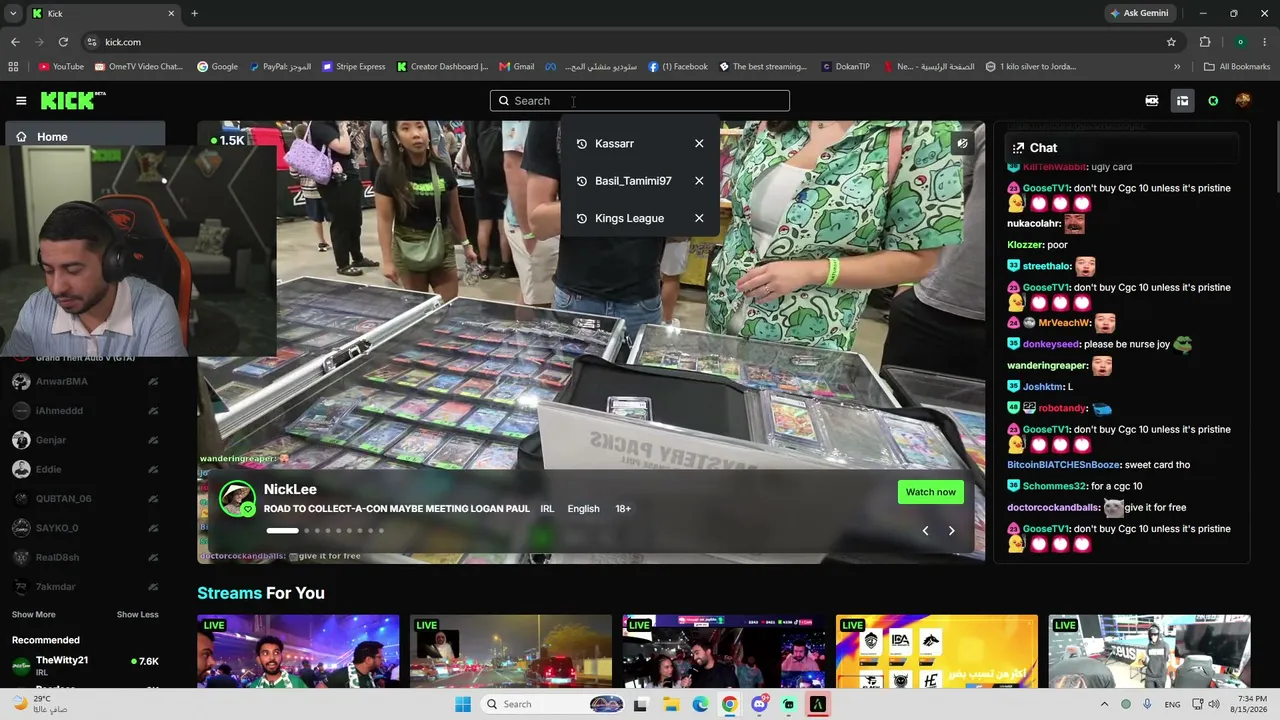Open the Chrome extensions puzzle icon

click(1205, 42)
